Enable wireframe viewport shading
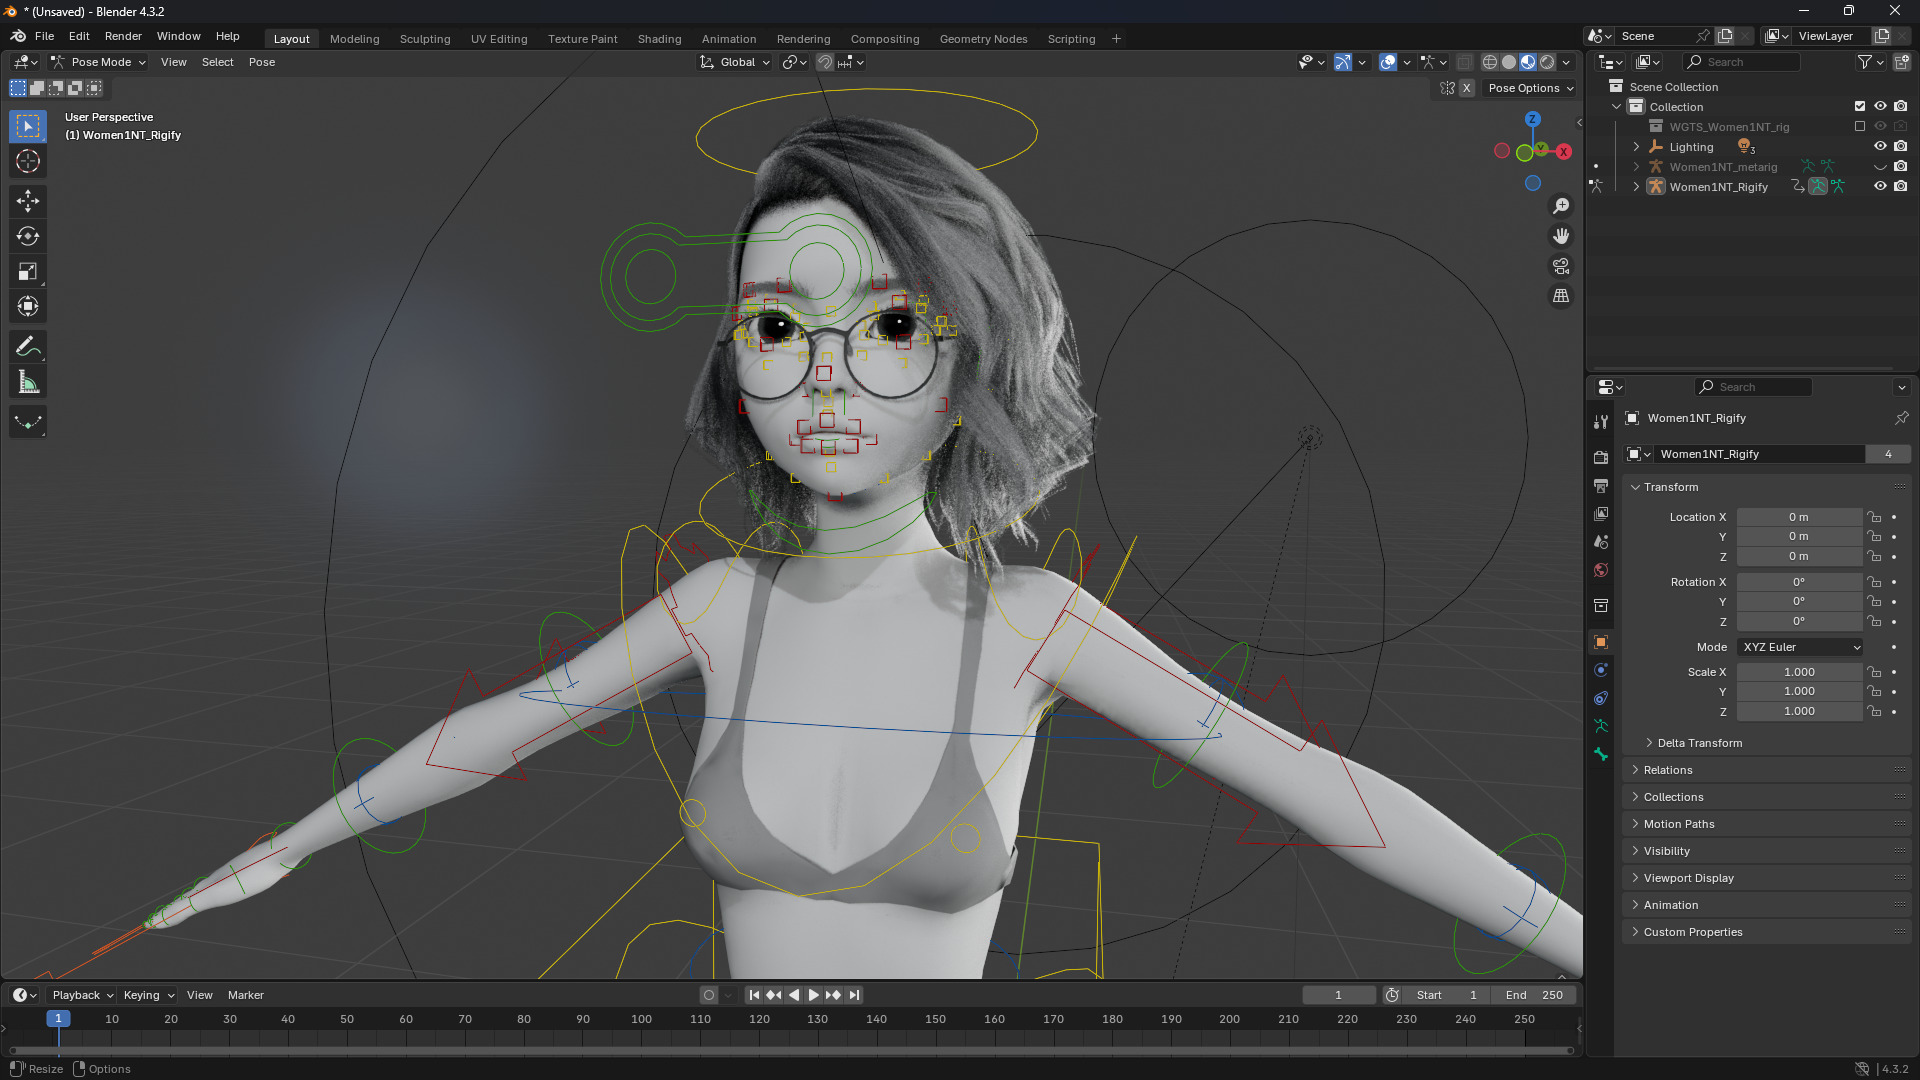Image resolution: width=1920 pixels, height=1080 pixels. tap(1490, 62)
